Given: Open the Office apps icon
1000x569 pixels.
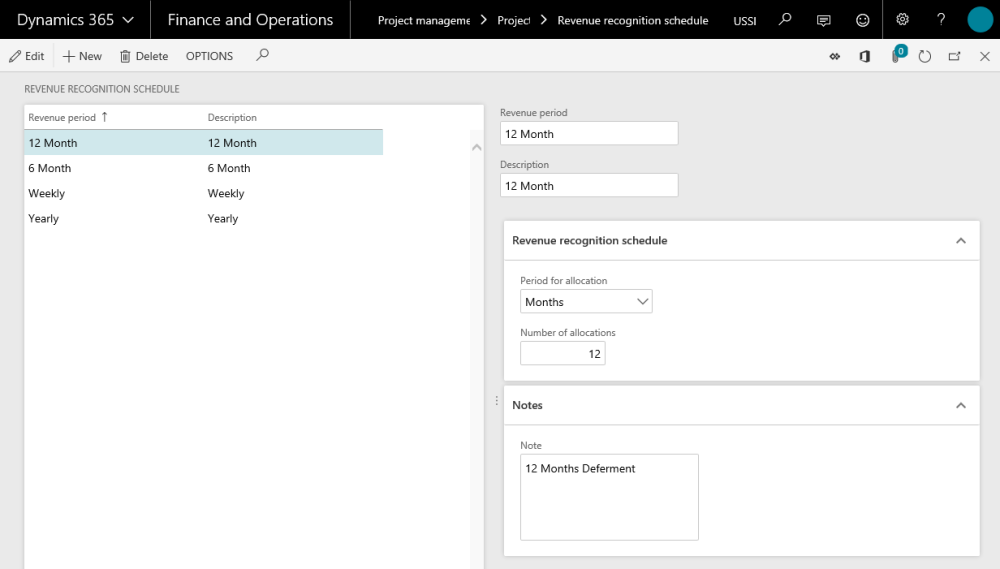Looking at the screenshot, I should click(x=865, y=57).
